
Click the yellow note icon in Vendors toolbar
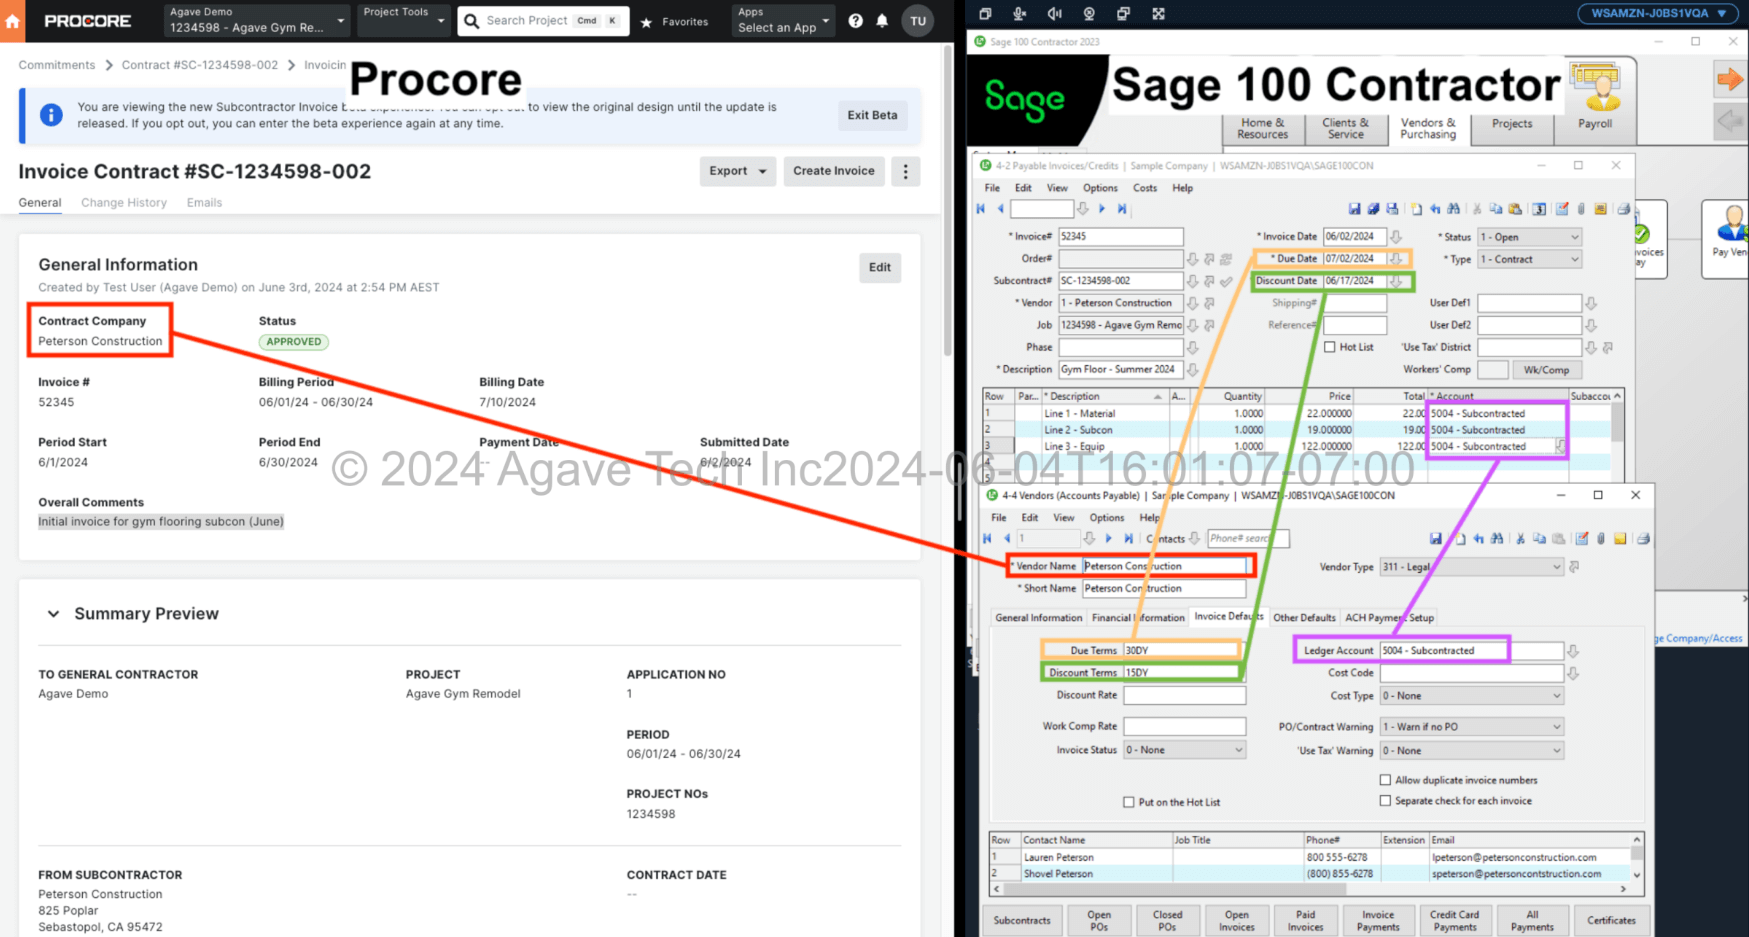(x=1620, y=539)
